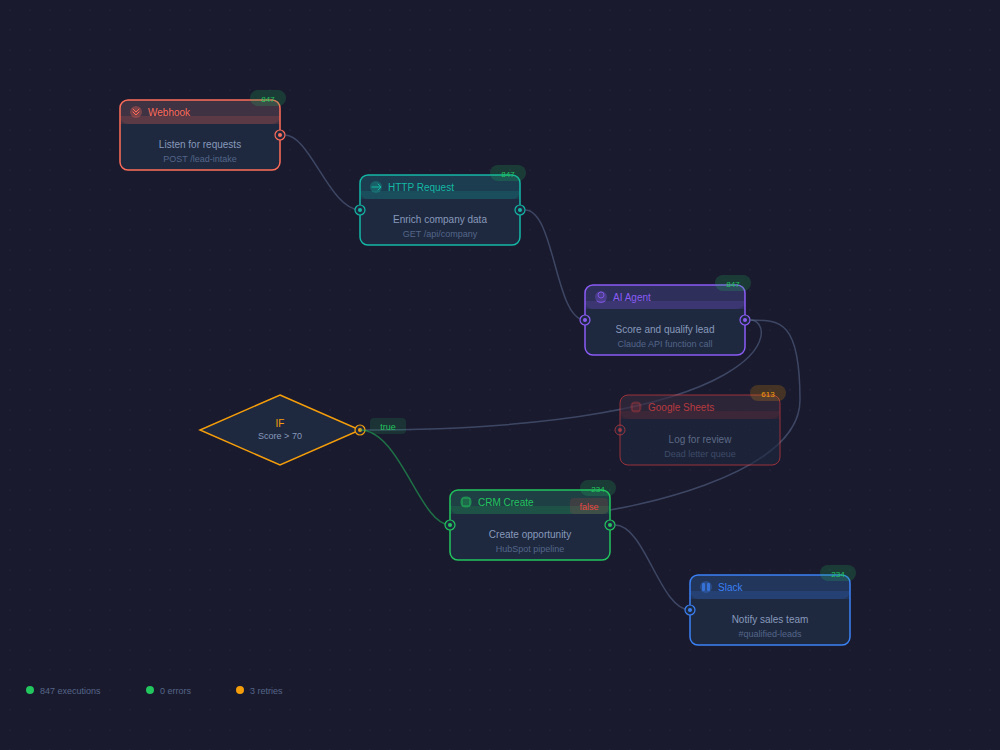
Task: Click the "Google Sheets" node title
Action: [x=681, y=407]
